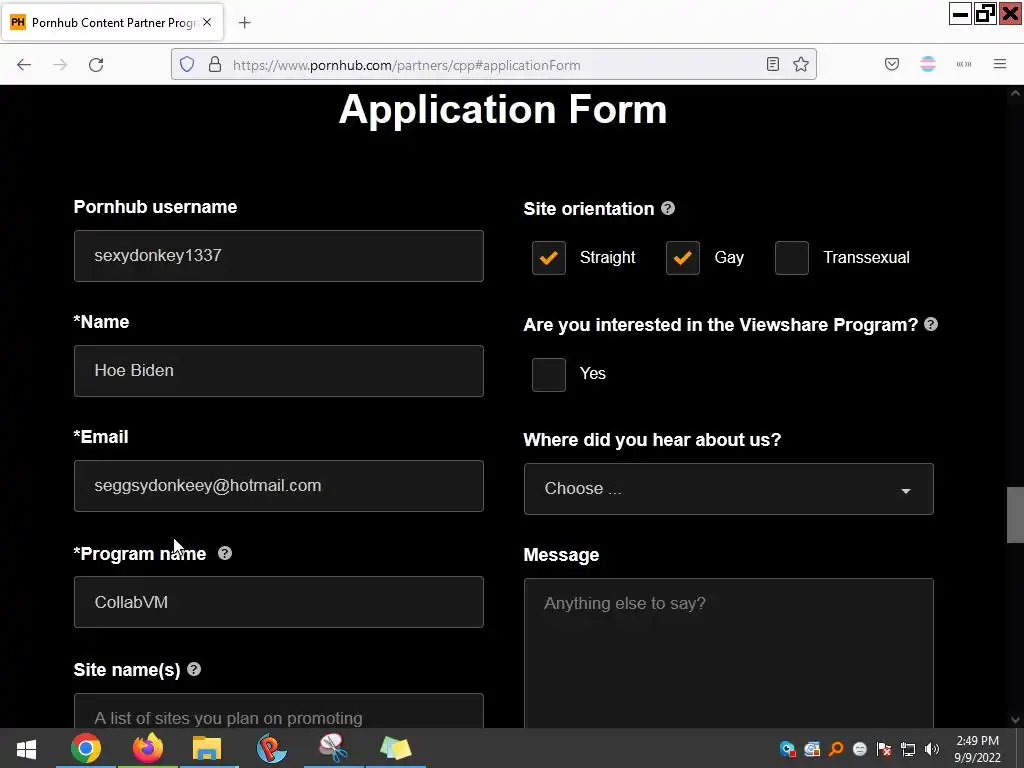The width and height of the screenshot is (1024, 768).
Task: Click the Program name input field
Action: tap(279, 602)
